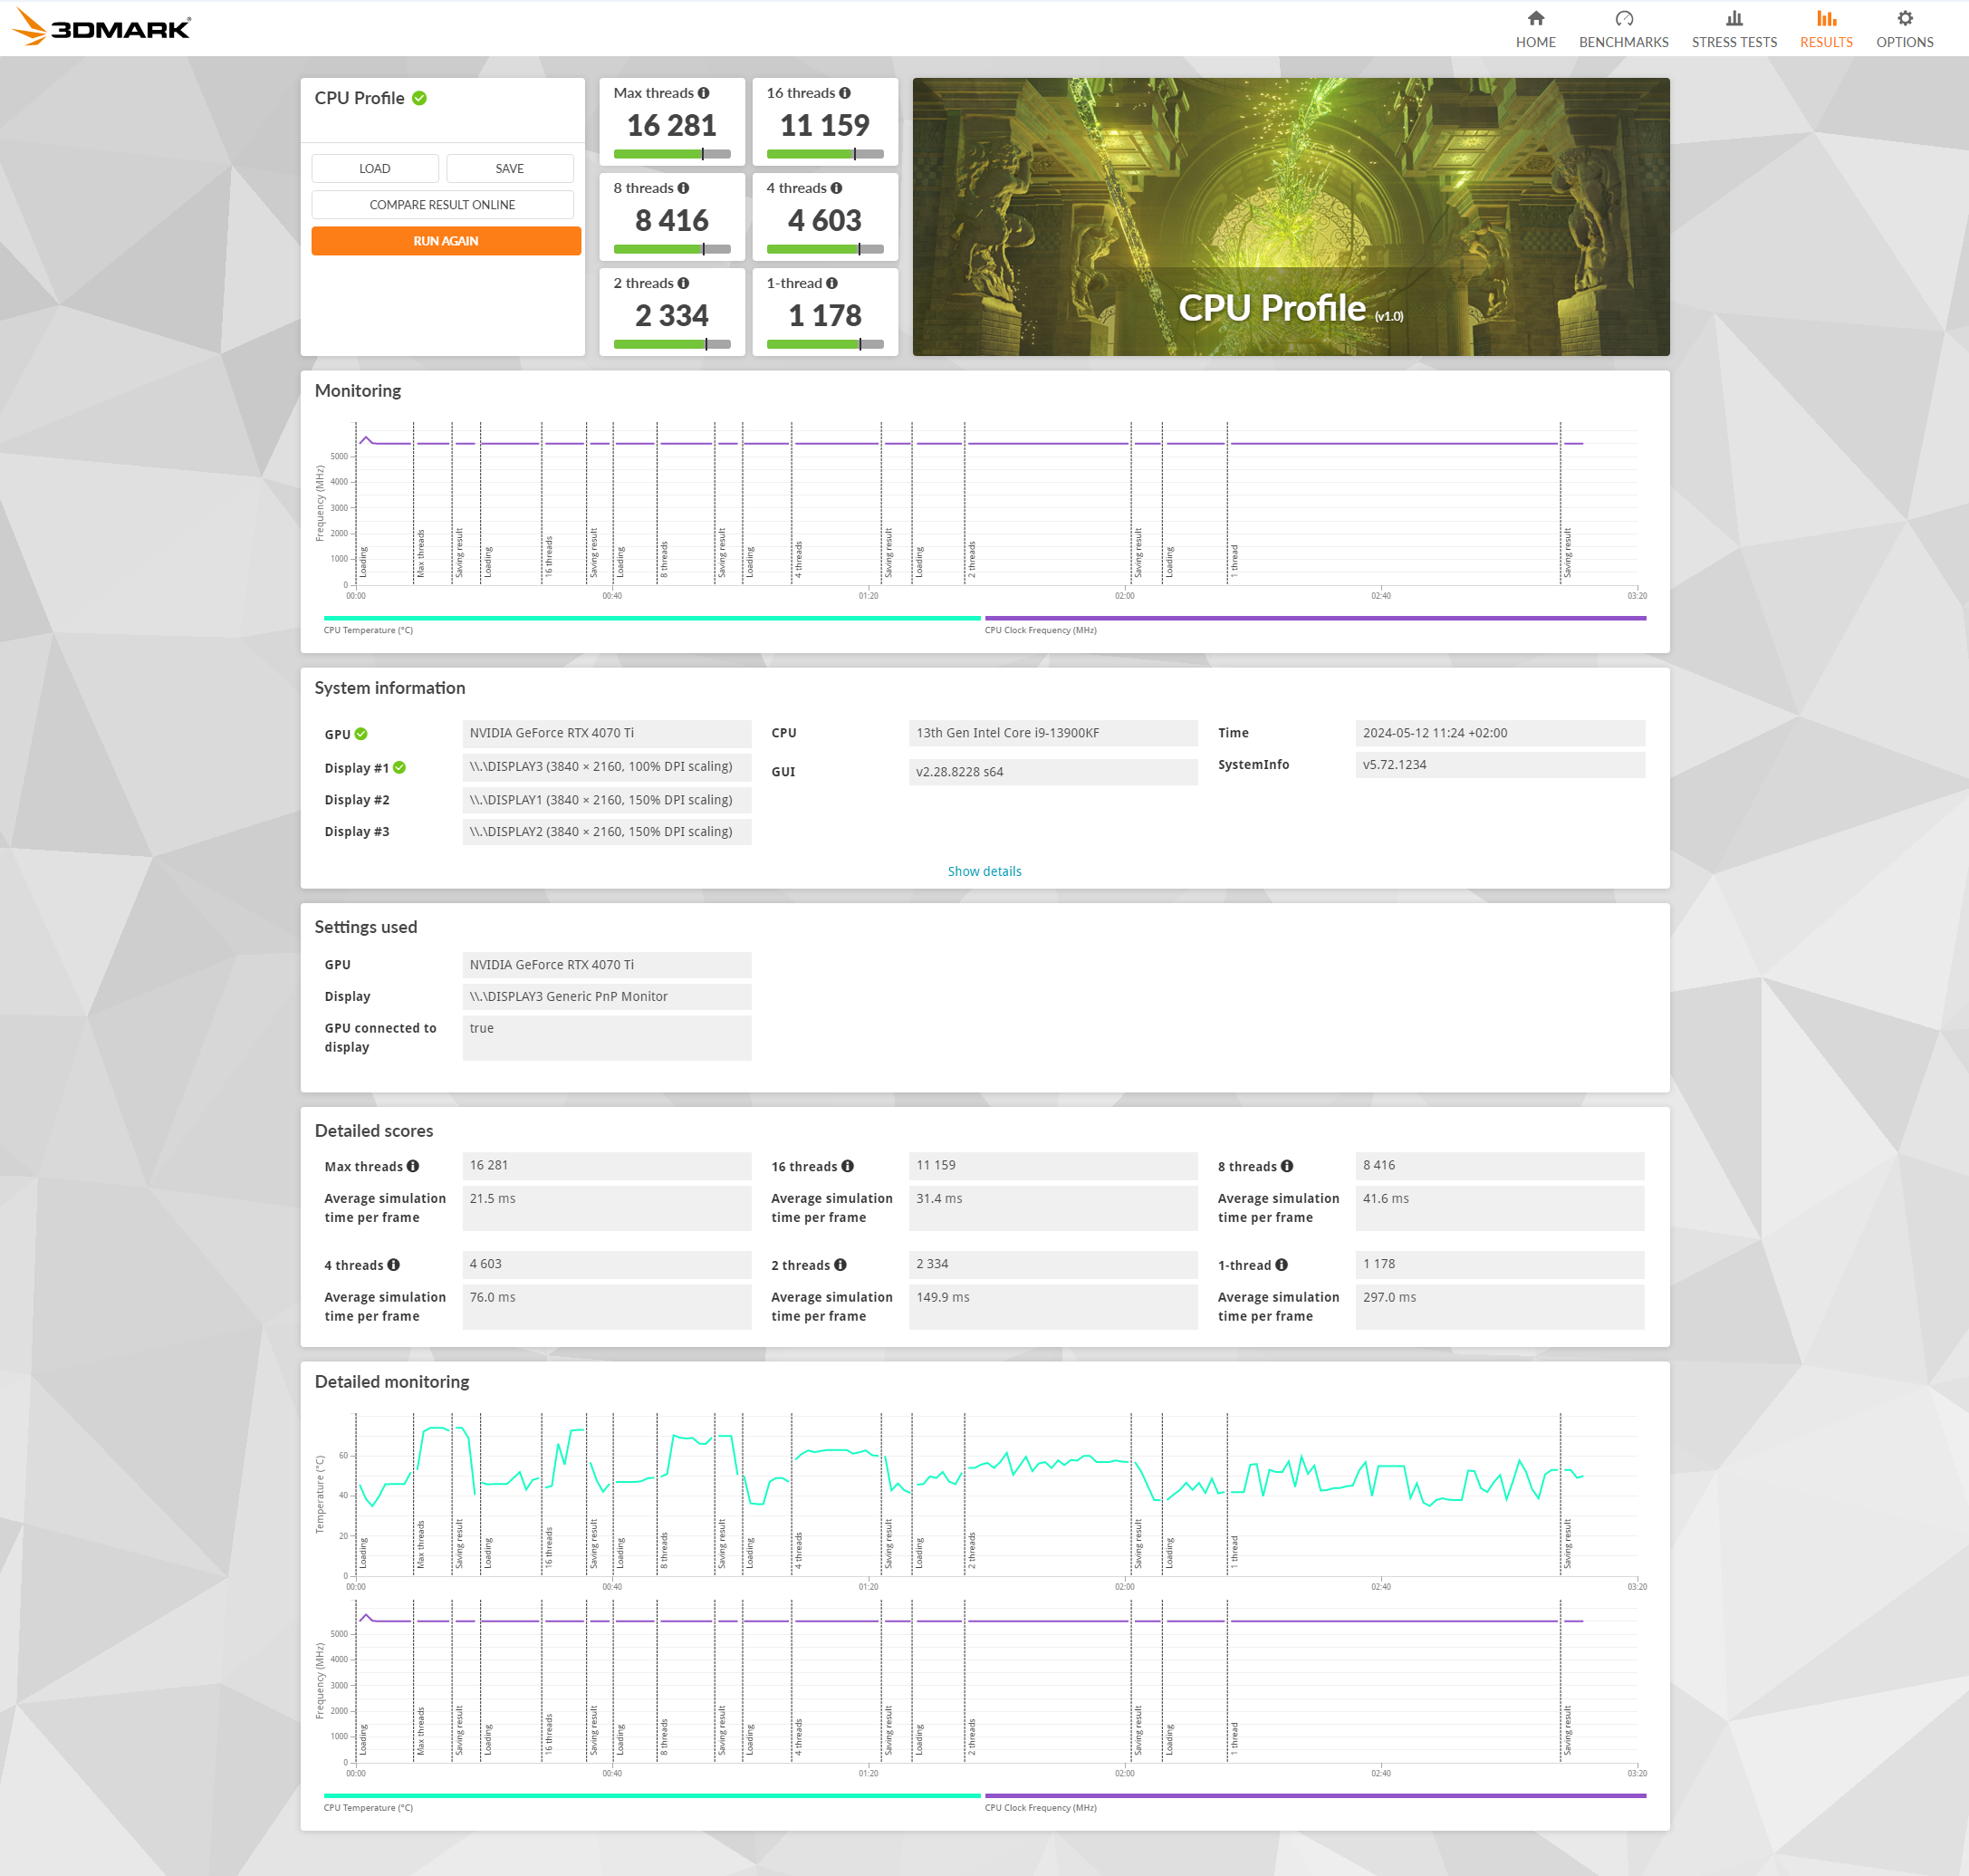Click the info icon beside Max threads score

click(703, 92)
